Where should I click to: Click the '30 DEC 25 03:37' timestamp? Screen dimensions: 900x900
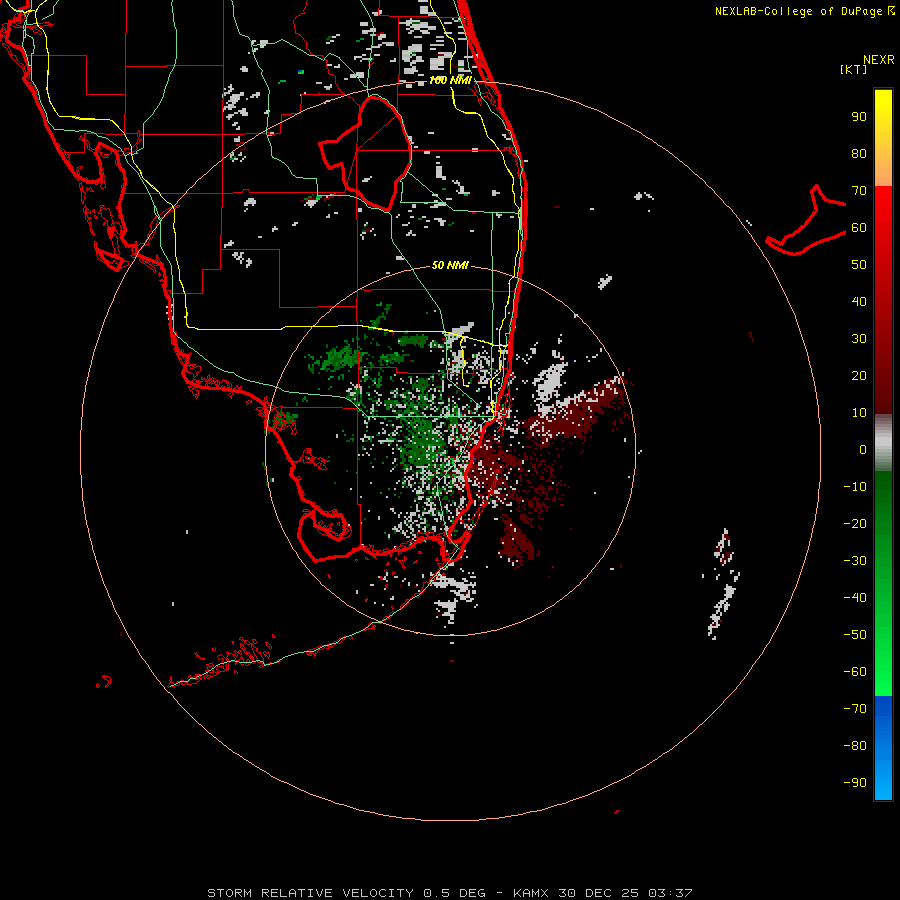point(625,893)
